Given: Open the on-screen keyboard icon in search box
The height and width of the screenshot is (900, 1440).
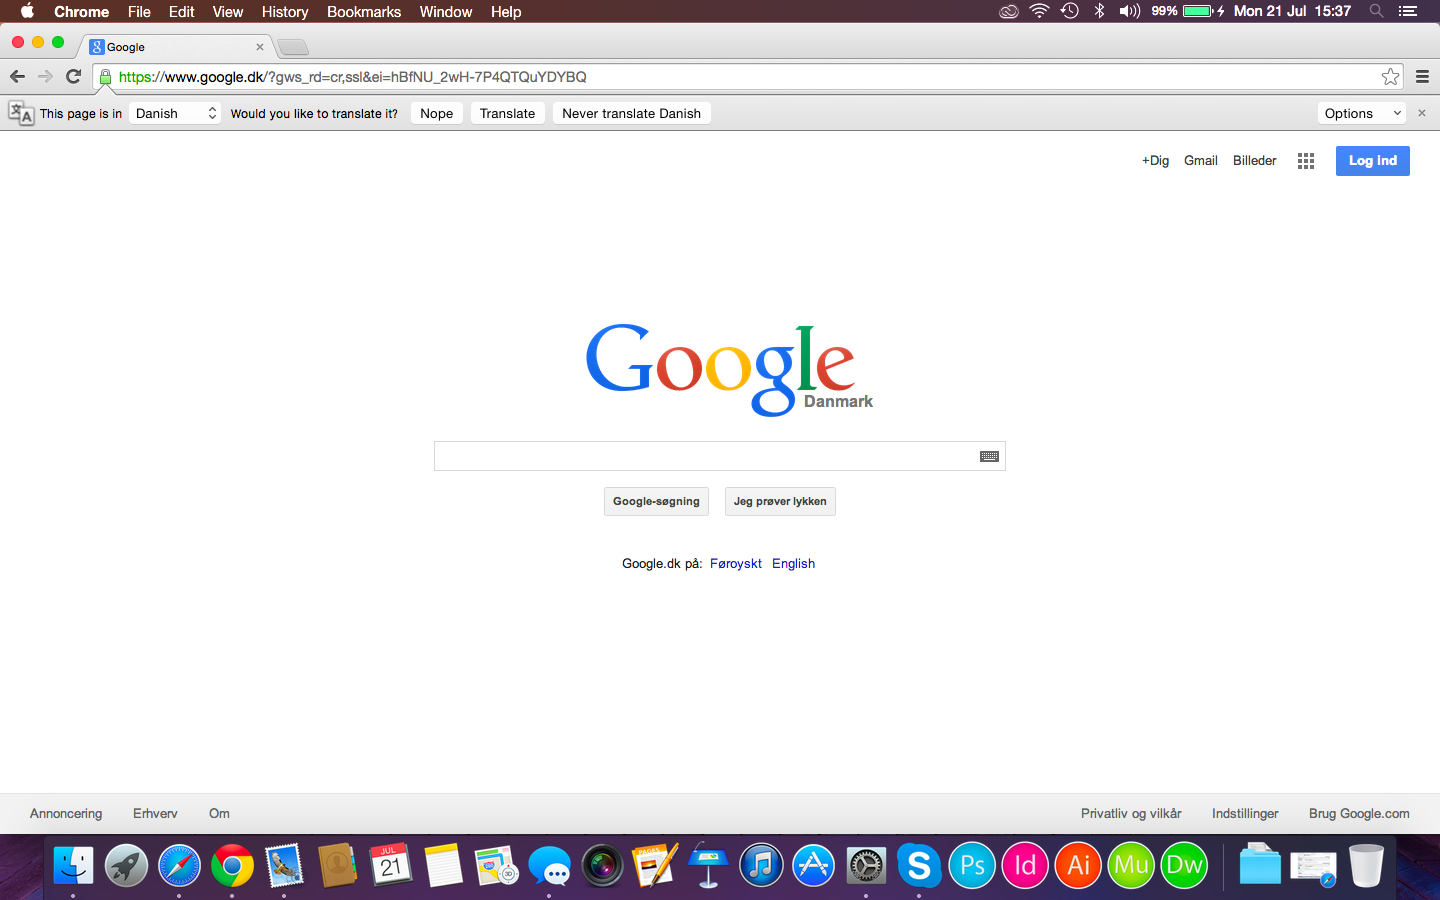Looking at the screenshot, I should tap(989, 456).
